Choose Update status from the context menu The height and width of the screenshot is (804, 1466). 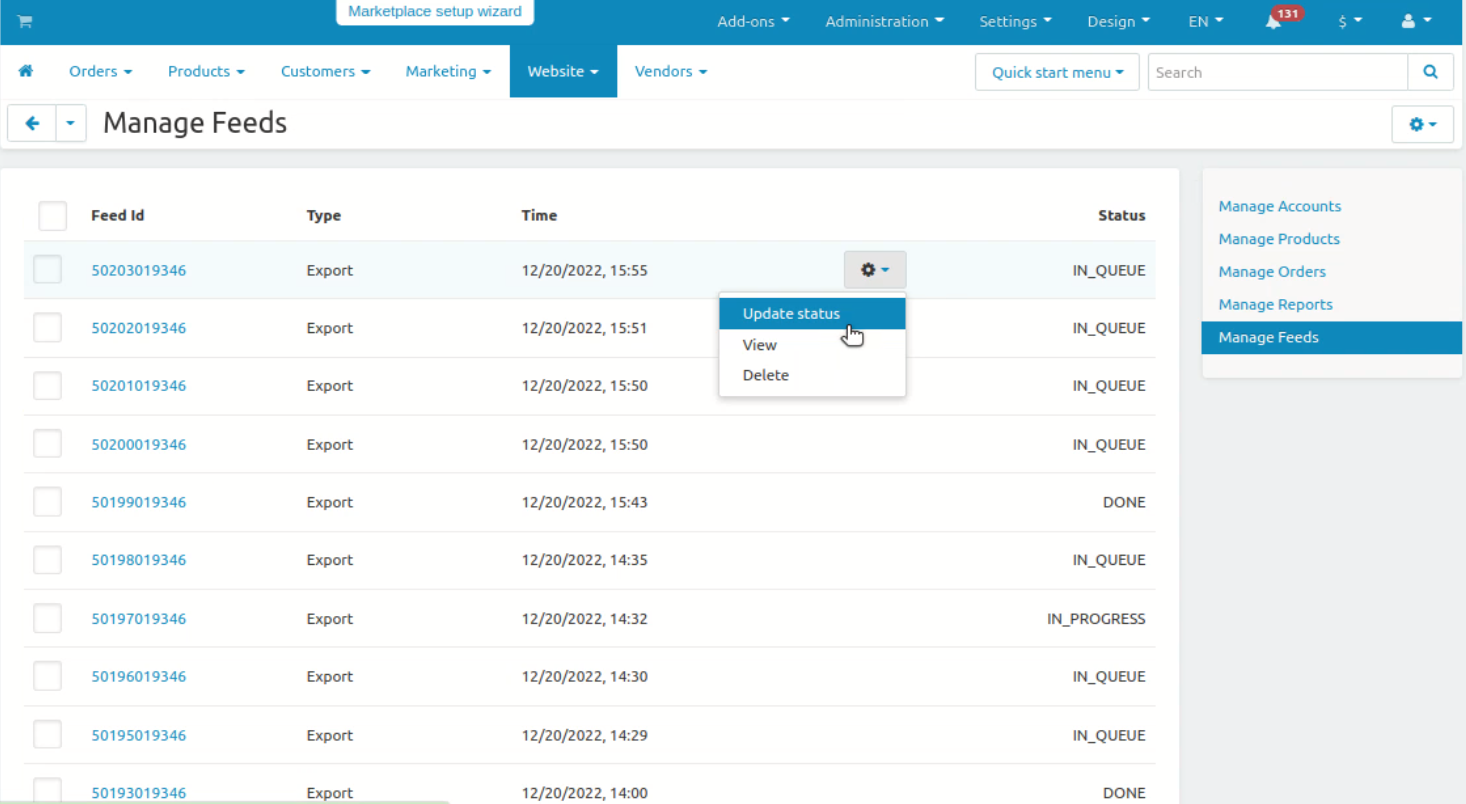click(x=791, y=314)
